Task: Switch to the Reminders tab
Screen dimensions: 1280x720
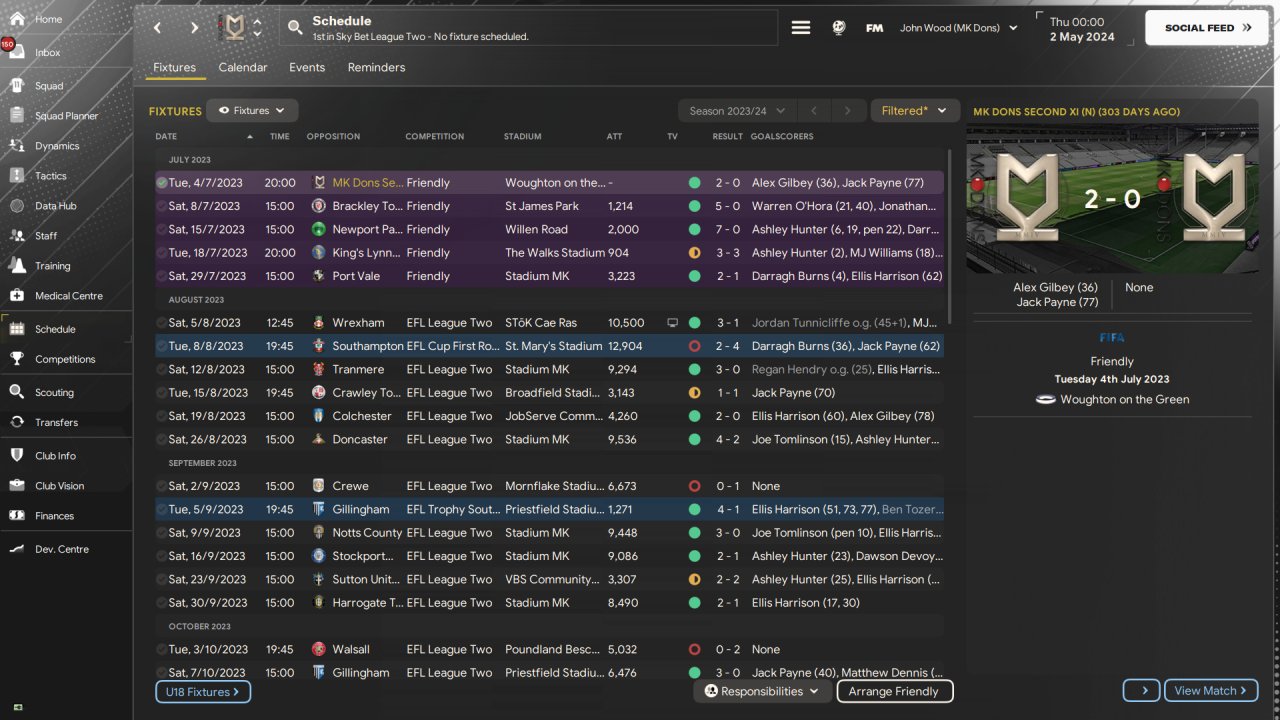Action: point(376,68)
